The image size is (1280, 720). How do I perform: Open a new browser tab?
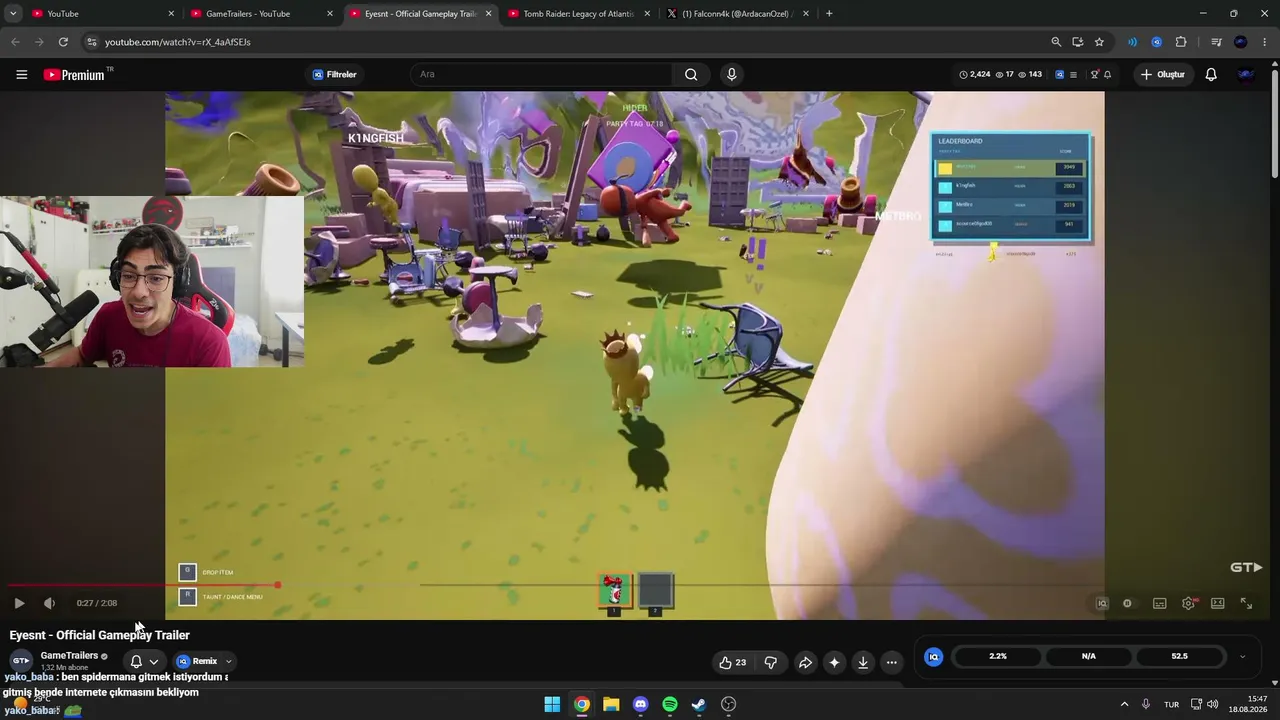(x=829, y=14)
